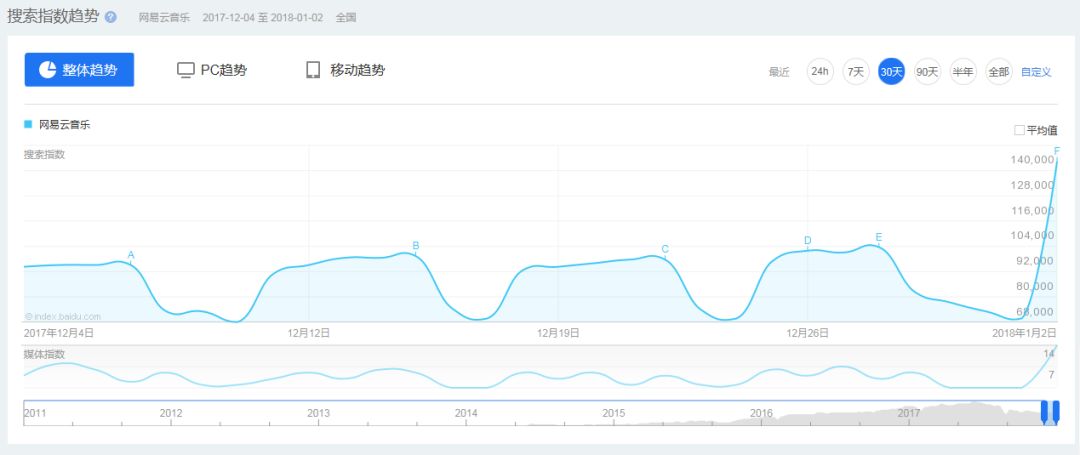Click the PC monitor icon

185,70
